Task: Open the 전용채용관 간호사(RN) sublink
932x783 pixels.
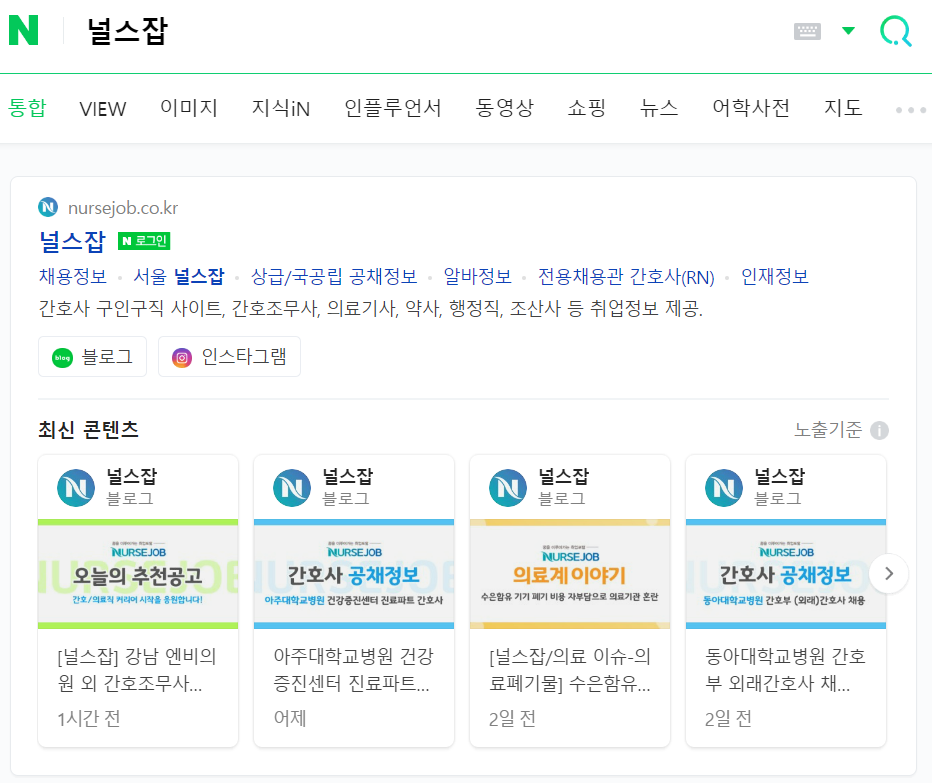Action: (626, 276)
